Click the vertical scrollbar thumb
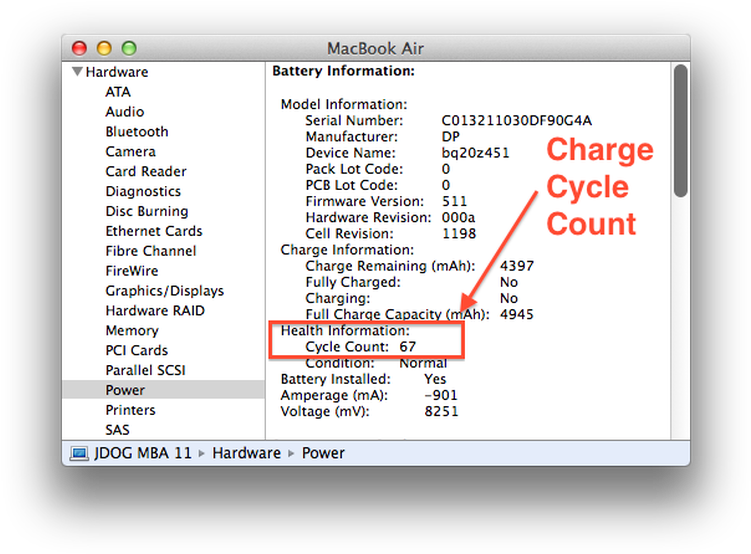751x554 pixels. [x=681, y=131]
